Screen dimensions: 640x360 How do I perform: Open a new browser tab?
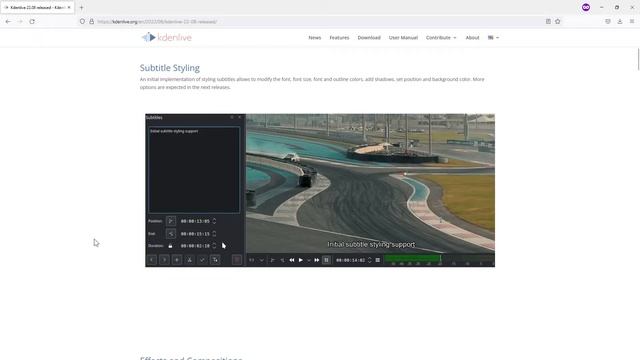point(81,7)
